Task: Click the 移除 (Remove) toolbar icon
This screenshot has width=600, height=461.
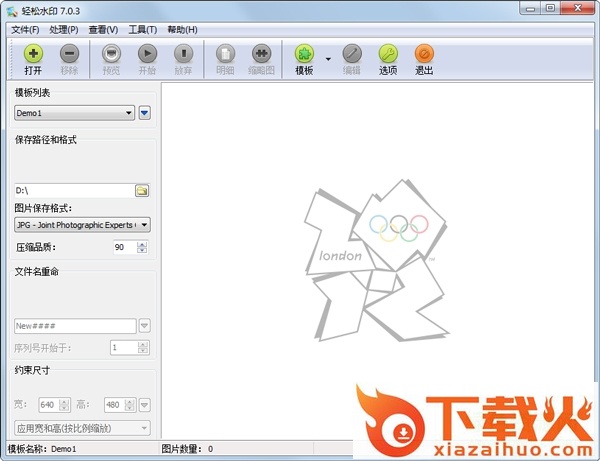Action: (69, 54)
